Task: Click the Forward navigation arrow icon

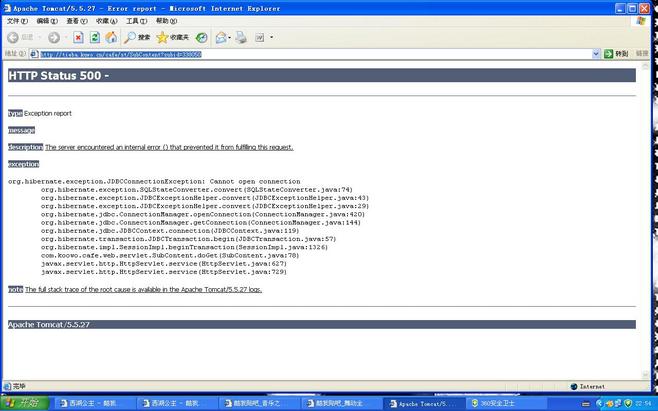Action: 53,37
